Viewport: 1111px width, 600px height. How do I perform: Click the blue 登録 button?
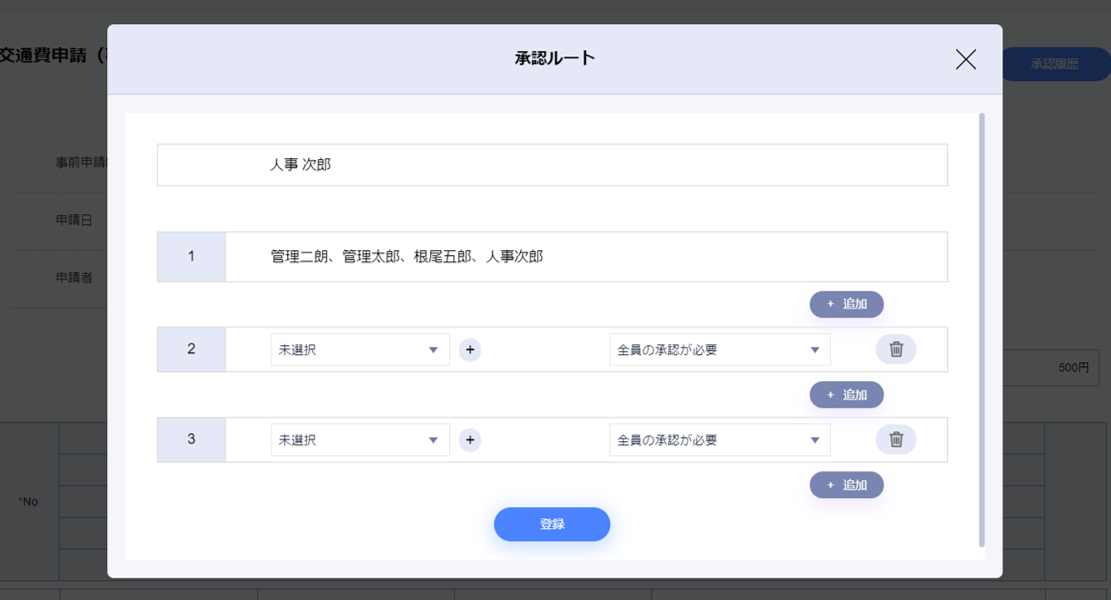click(552, 524)
